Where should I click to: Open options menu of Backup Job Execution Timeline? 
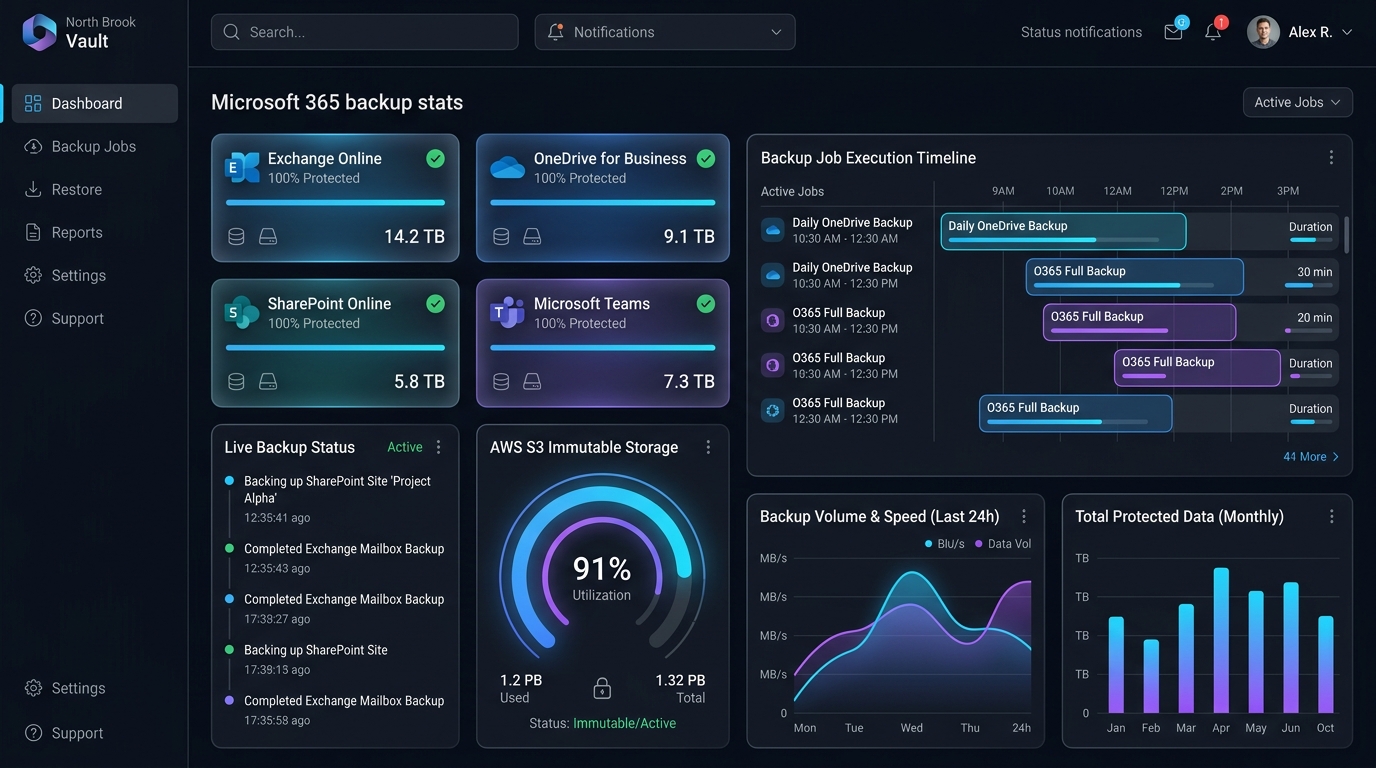point(1331,158)
